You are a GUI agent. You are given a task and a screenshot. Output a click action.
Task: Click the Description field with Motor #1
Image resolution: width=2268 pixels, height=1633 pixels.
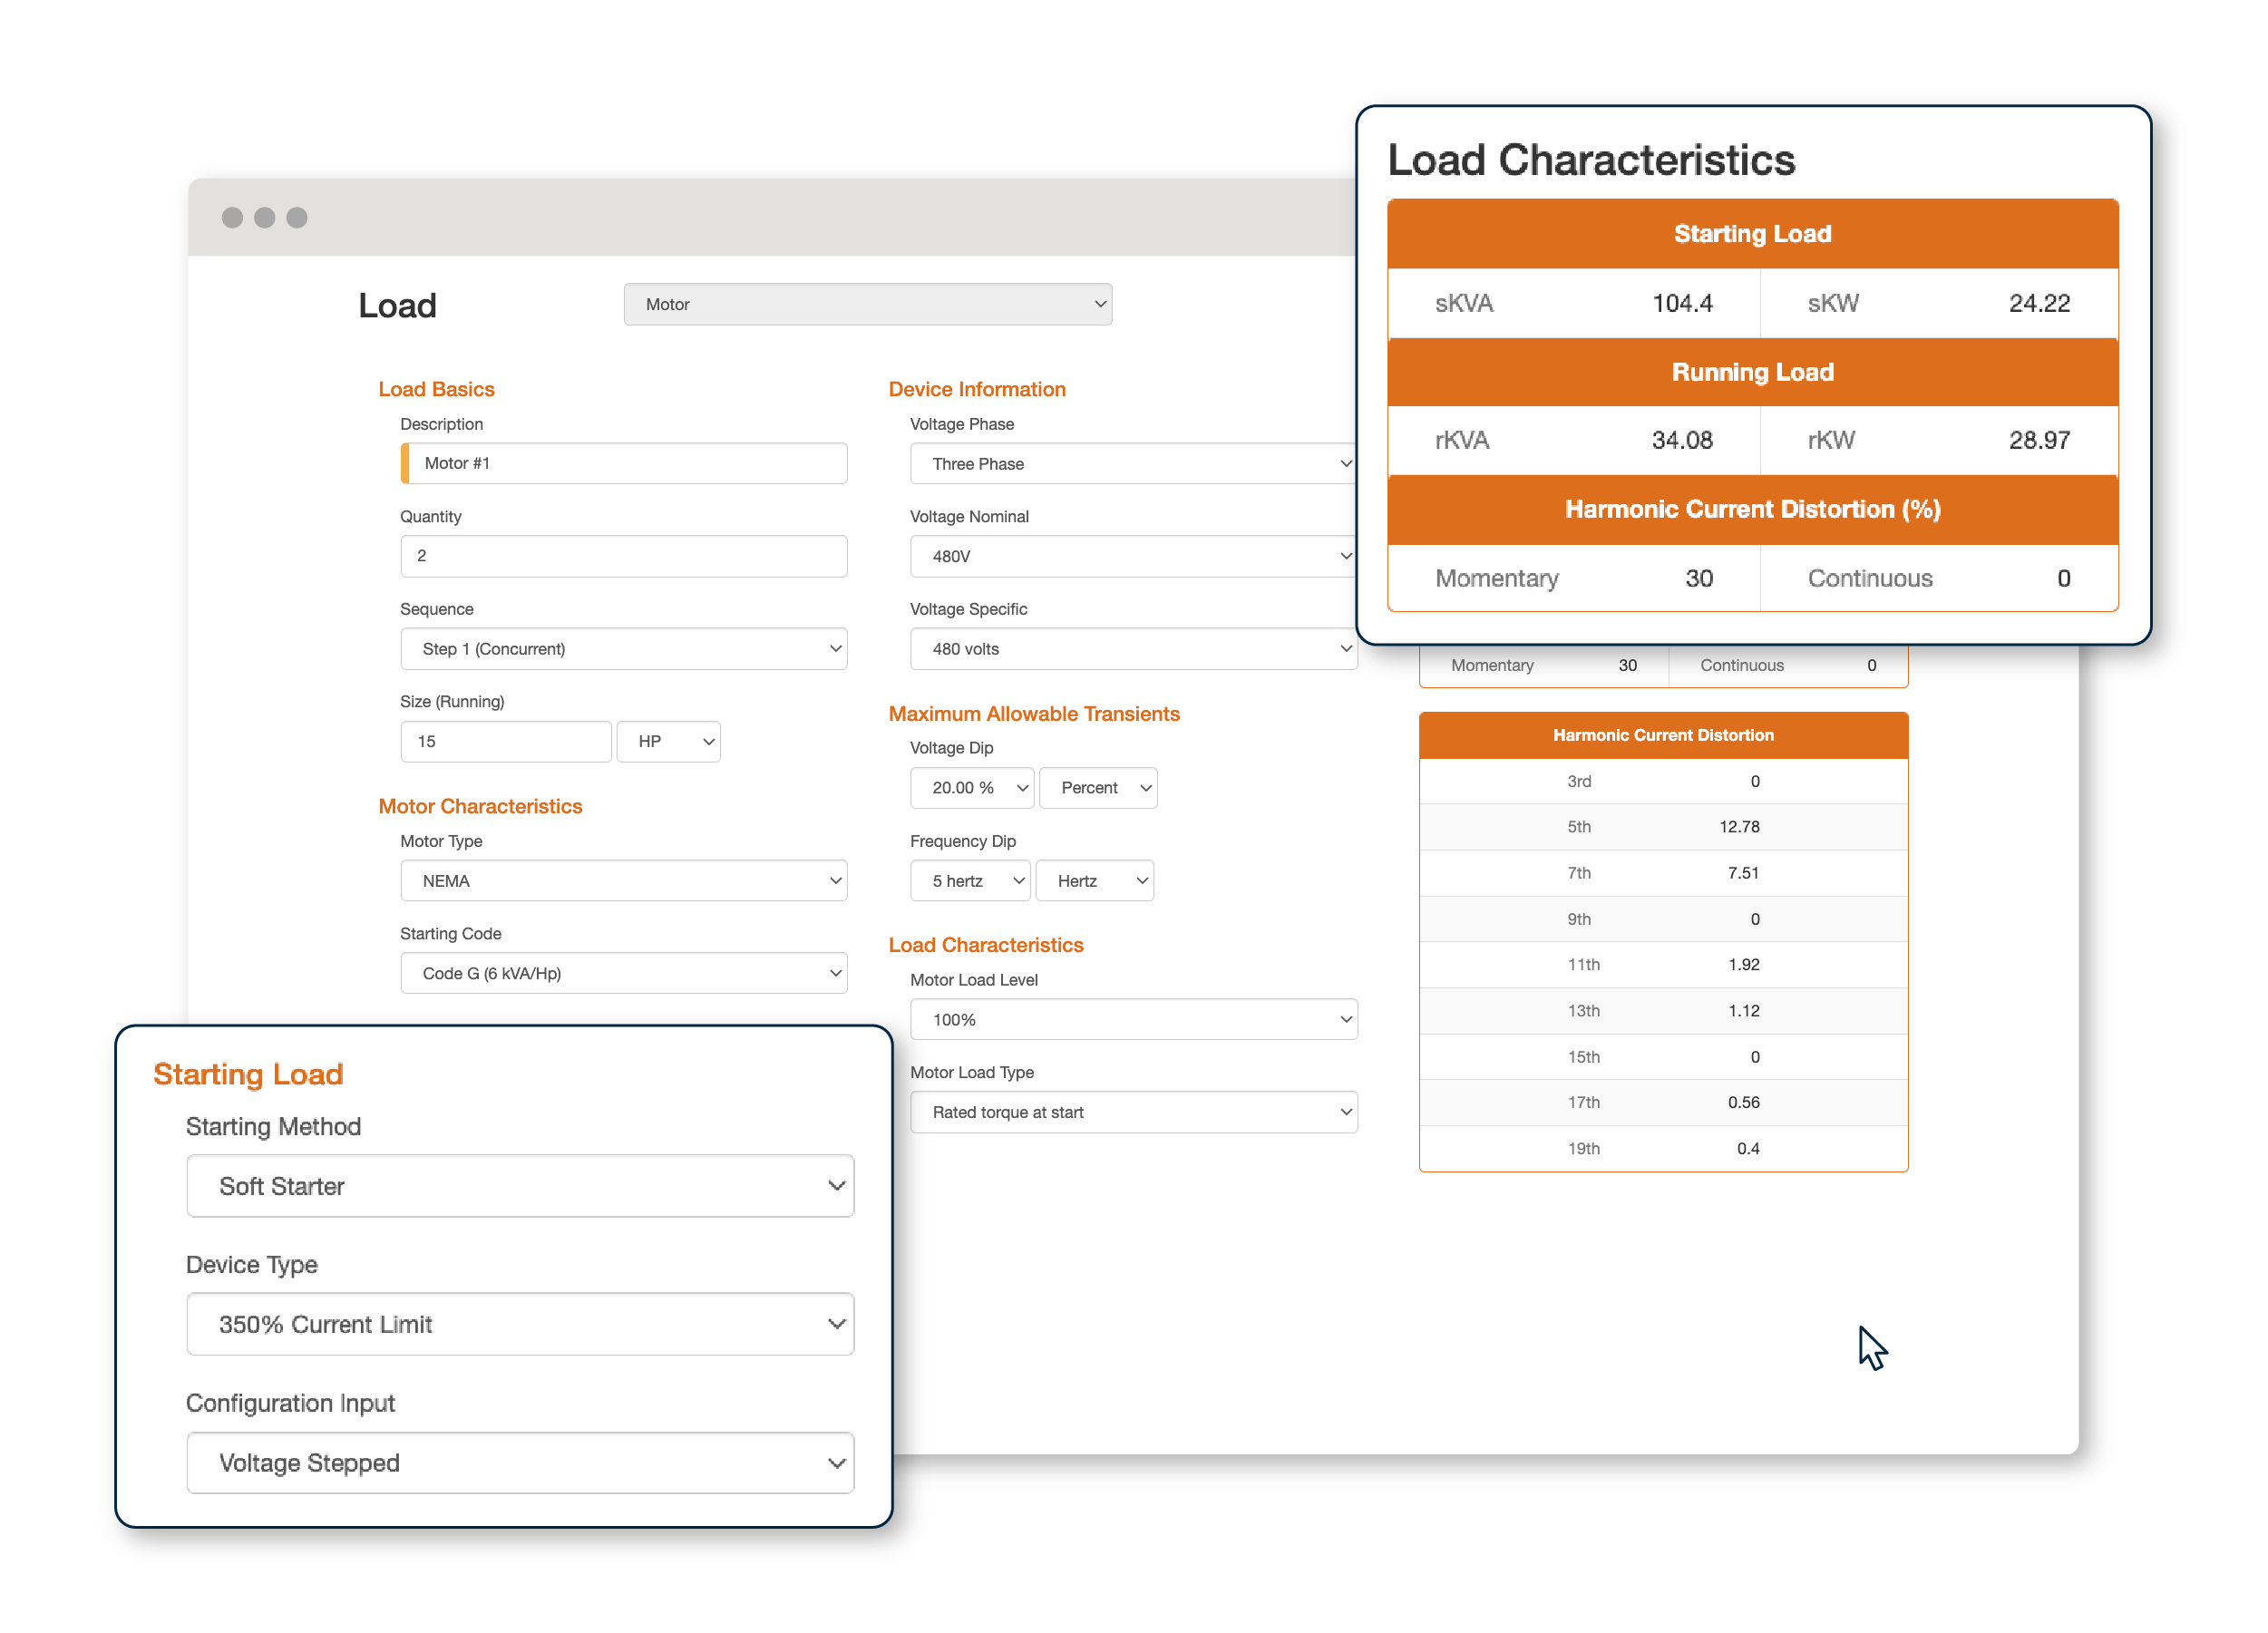tap(625, 463)
